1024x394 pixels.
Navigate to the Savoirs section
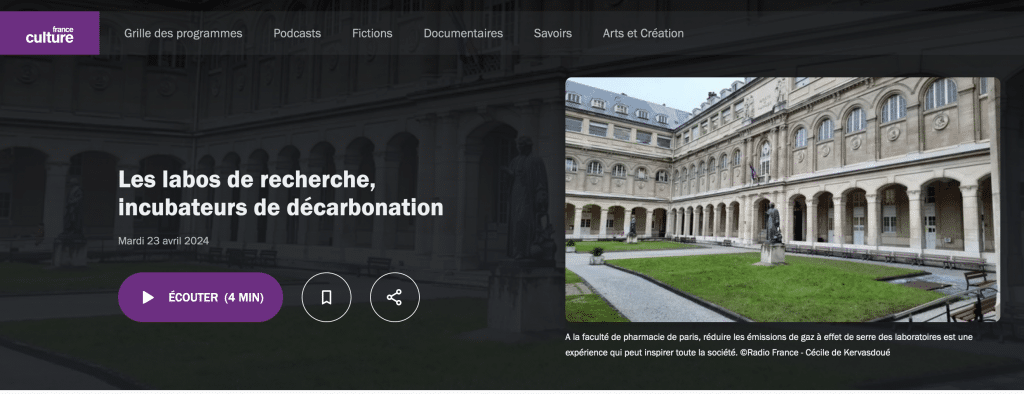point(552,33)
